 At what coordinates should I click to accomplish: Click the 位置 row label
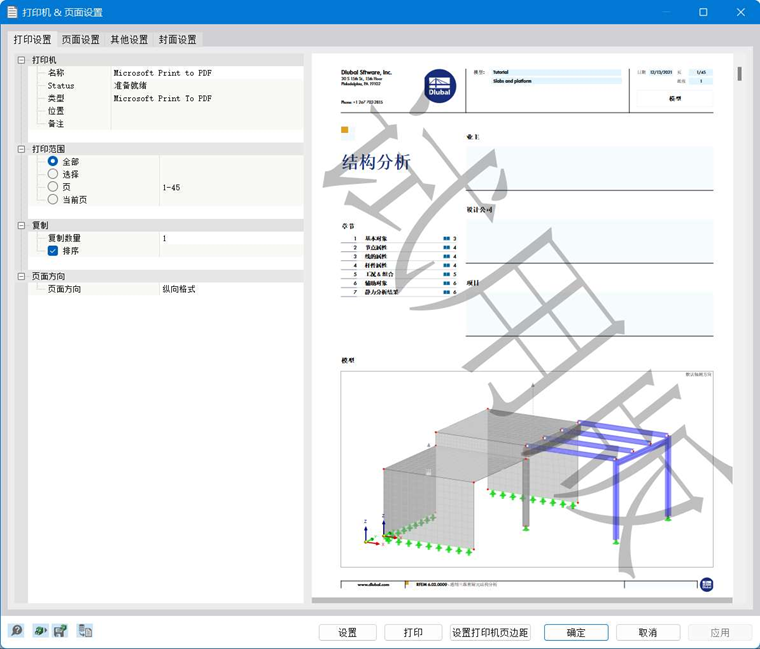tap(56, 111)
